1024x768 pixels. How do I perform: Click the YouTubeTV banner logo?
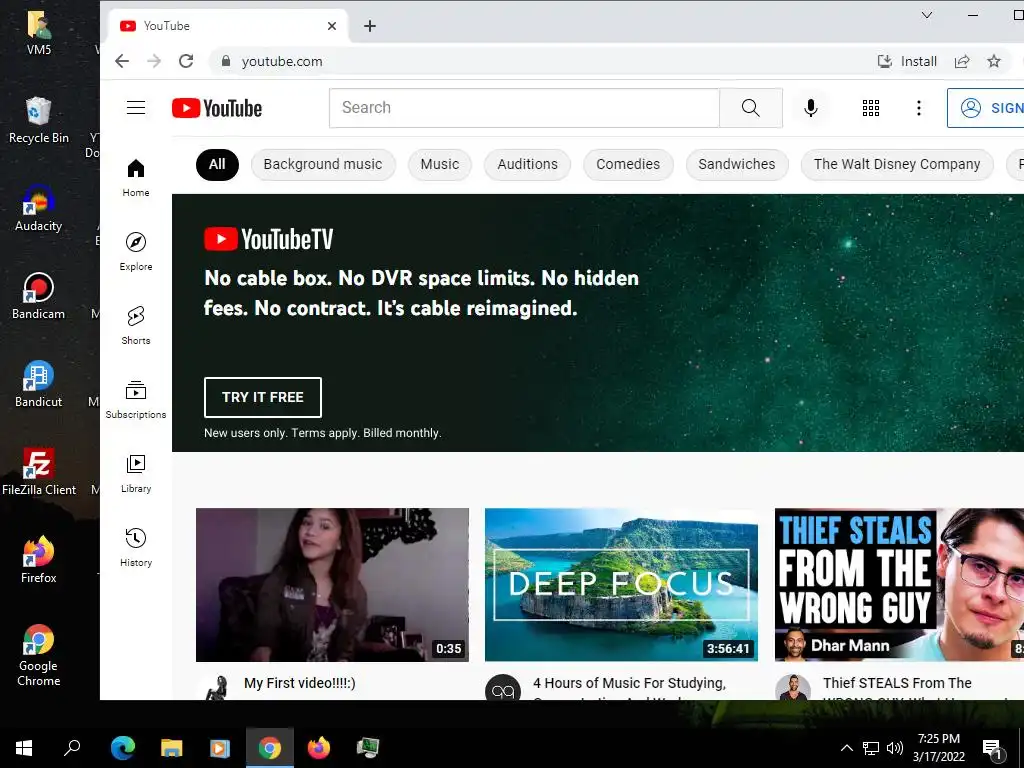tap(268, 239)
